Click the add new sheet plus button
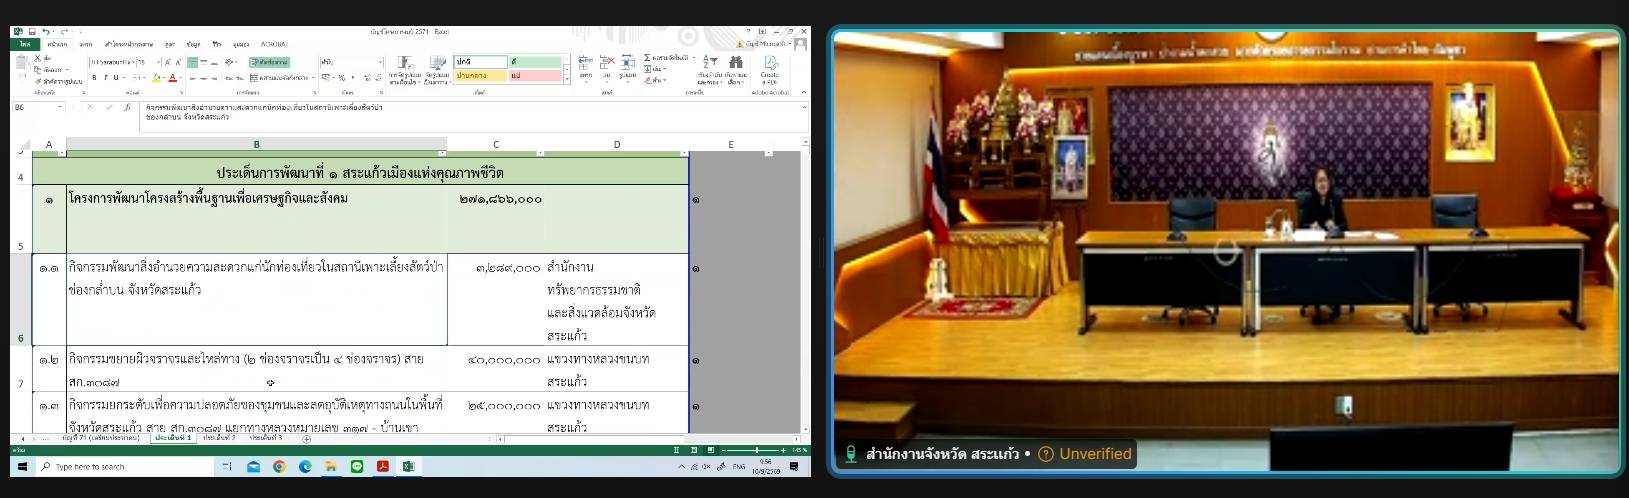The width and height of the screenshot is (1629, 498). tap(306, 439)
